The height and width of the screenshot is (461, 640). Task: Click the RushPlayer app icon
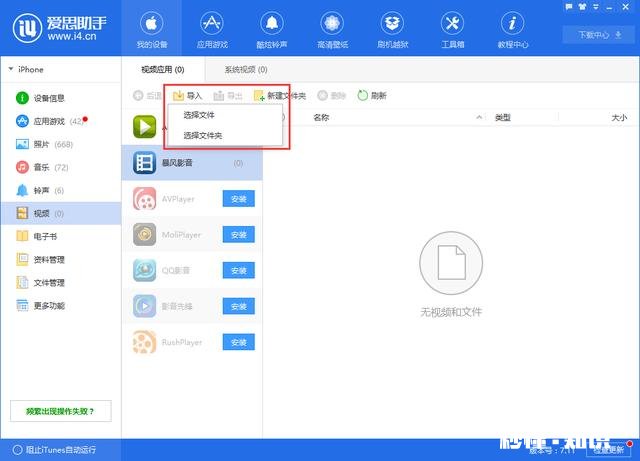point(144,342)
